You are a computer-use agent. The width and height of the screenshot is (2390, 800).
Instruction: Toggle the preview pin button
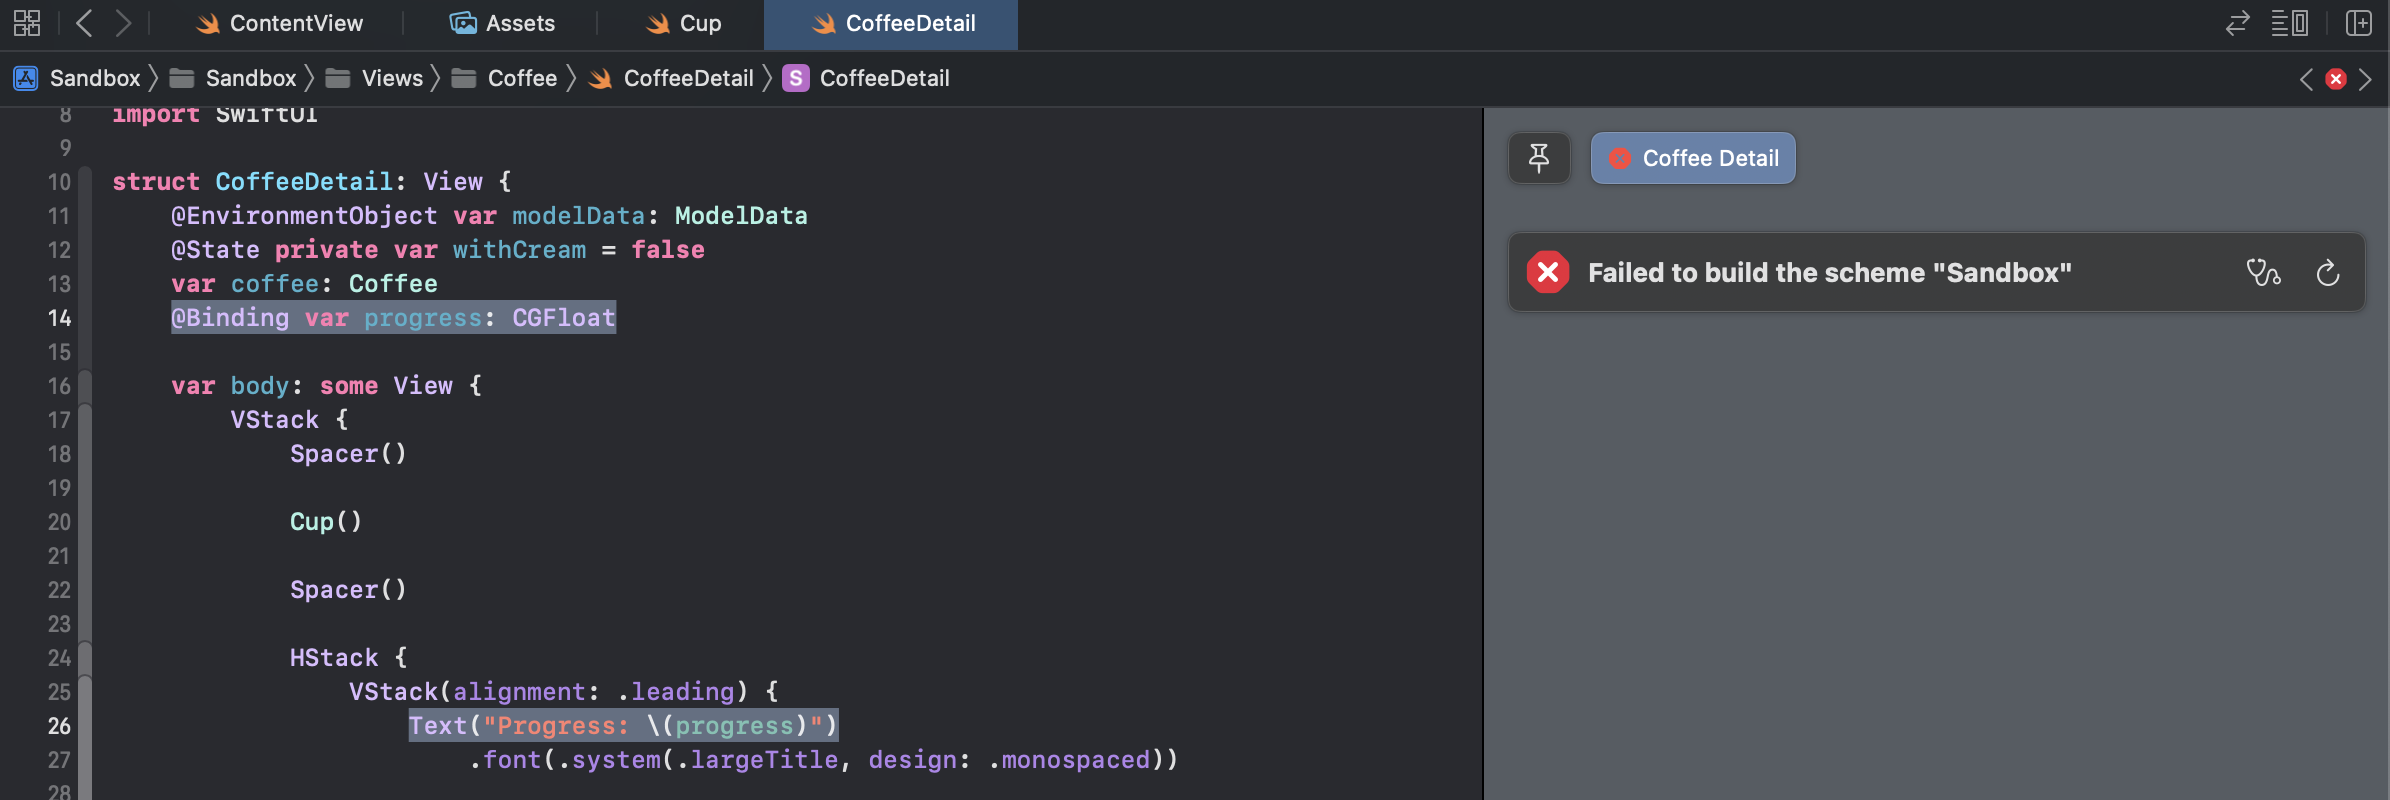[1539, 158]
